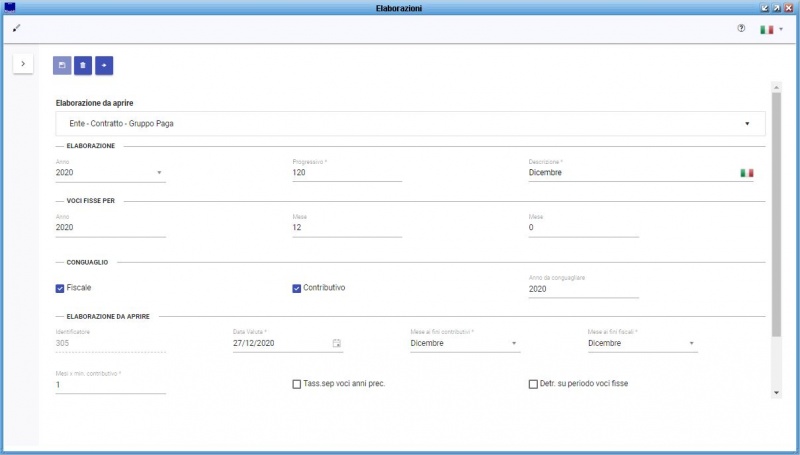Click the blue Add new button
The image size is (800, 455).
(x=104, y=65)
